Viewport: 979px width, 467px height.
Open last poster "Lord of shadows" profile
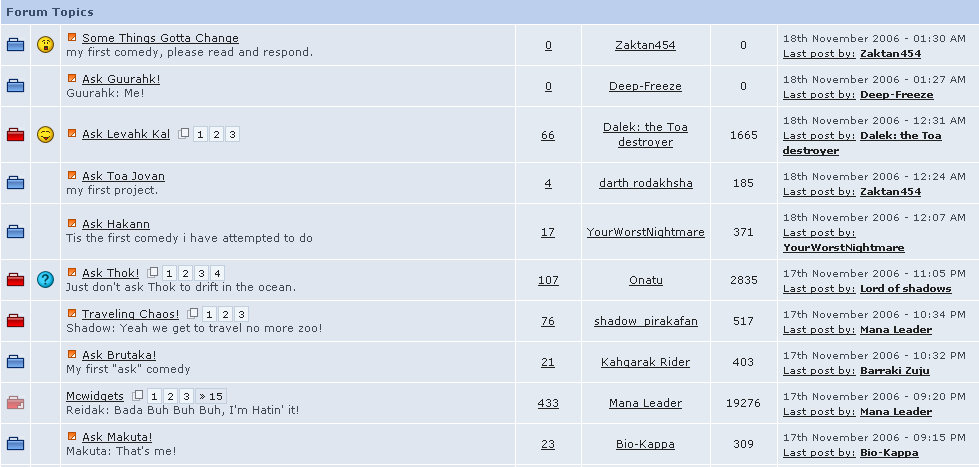(x=905, y=288)
